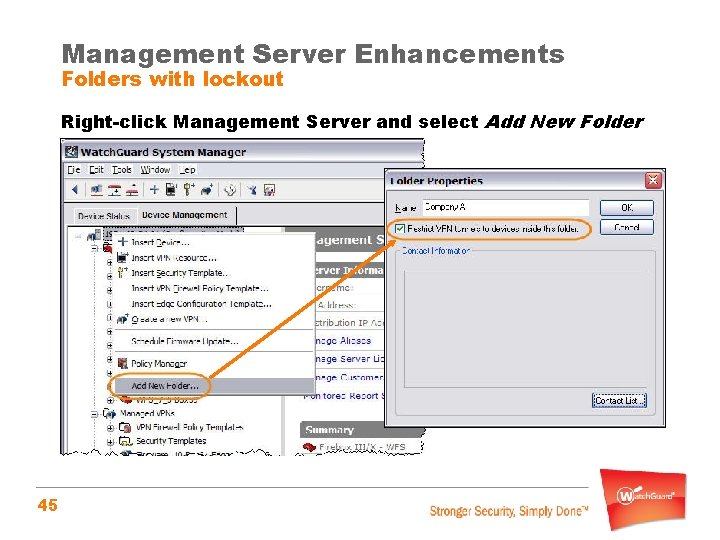Choose Insert Security Template menu item
Image resolution: width=720 pixels, height=540 pixels.
tap(214, 273)
